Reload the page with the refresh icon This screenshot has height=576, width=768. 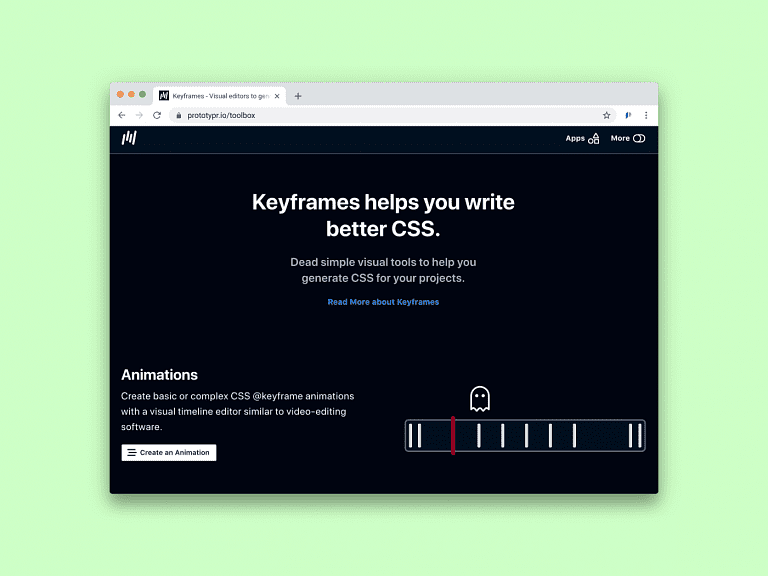(x=157, y=115)
